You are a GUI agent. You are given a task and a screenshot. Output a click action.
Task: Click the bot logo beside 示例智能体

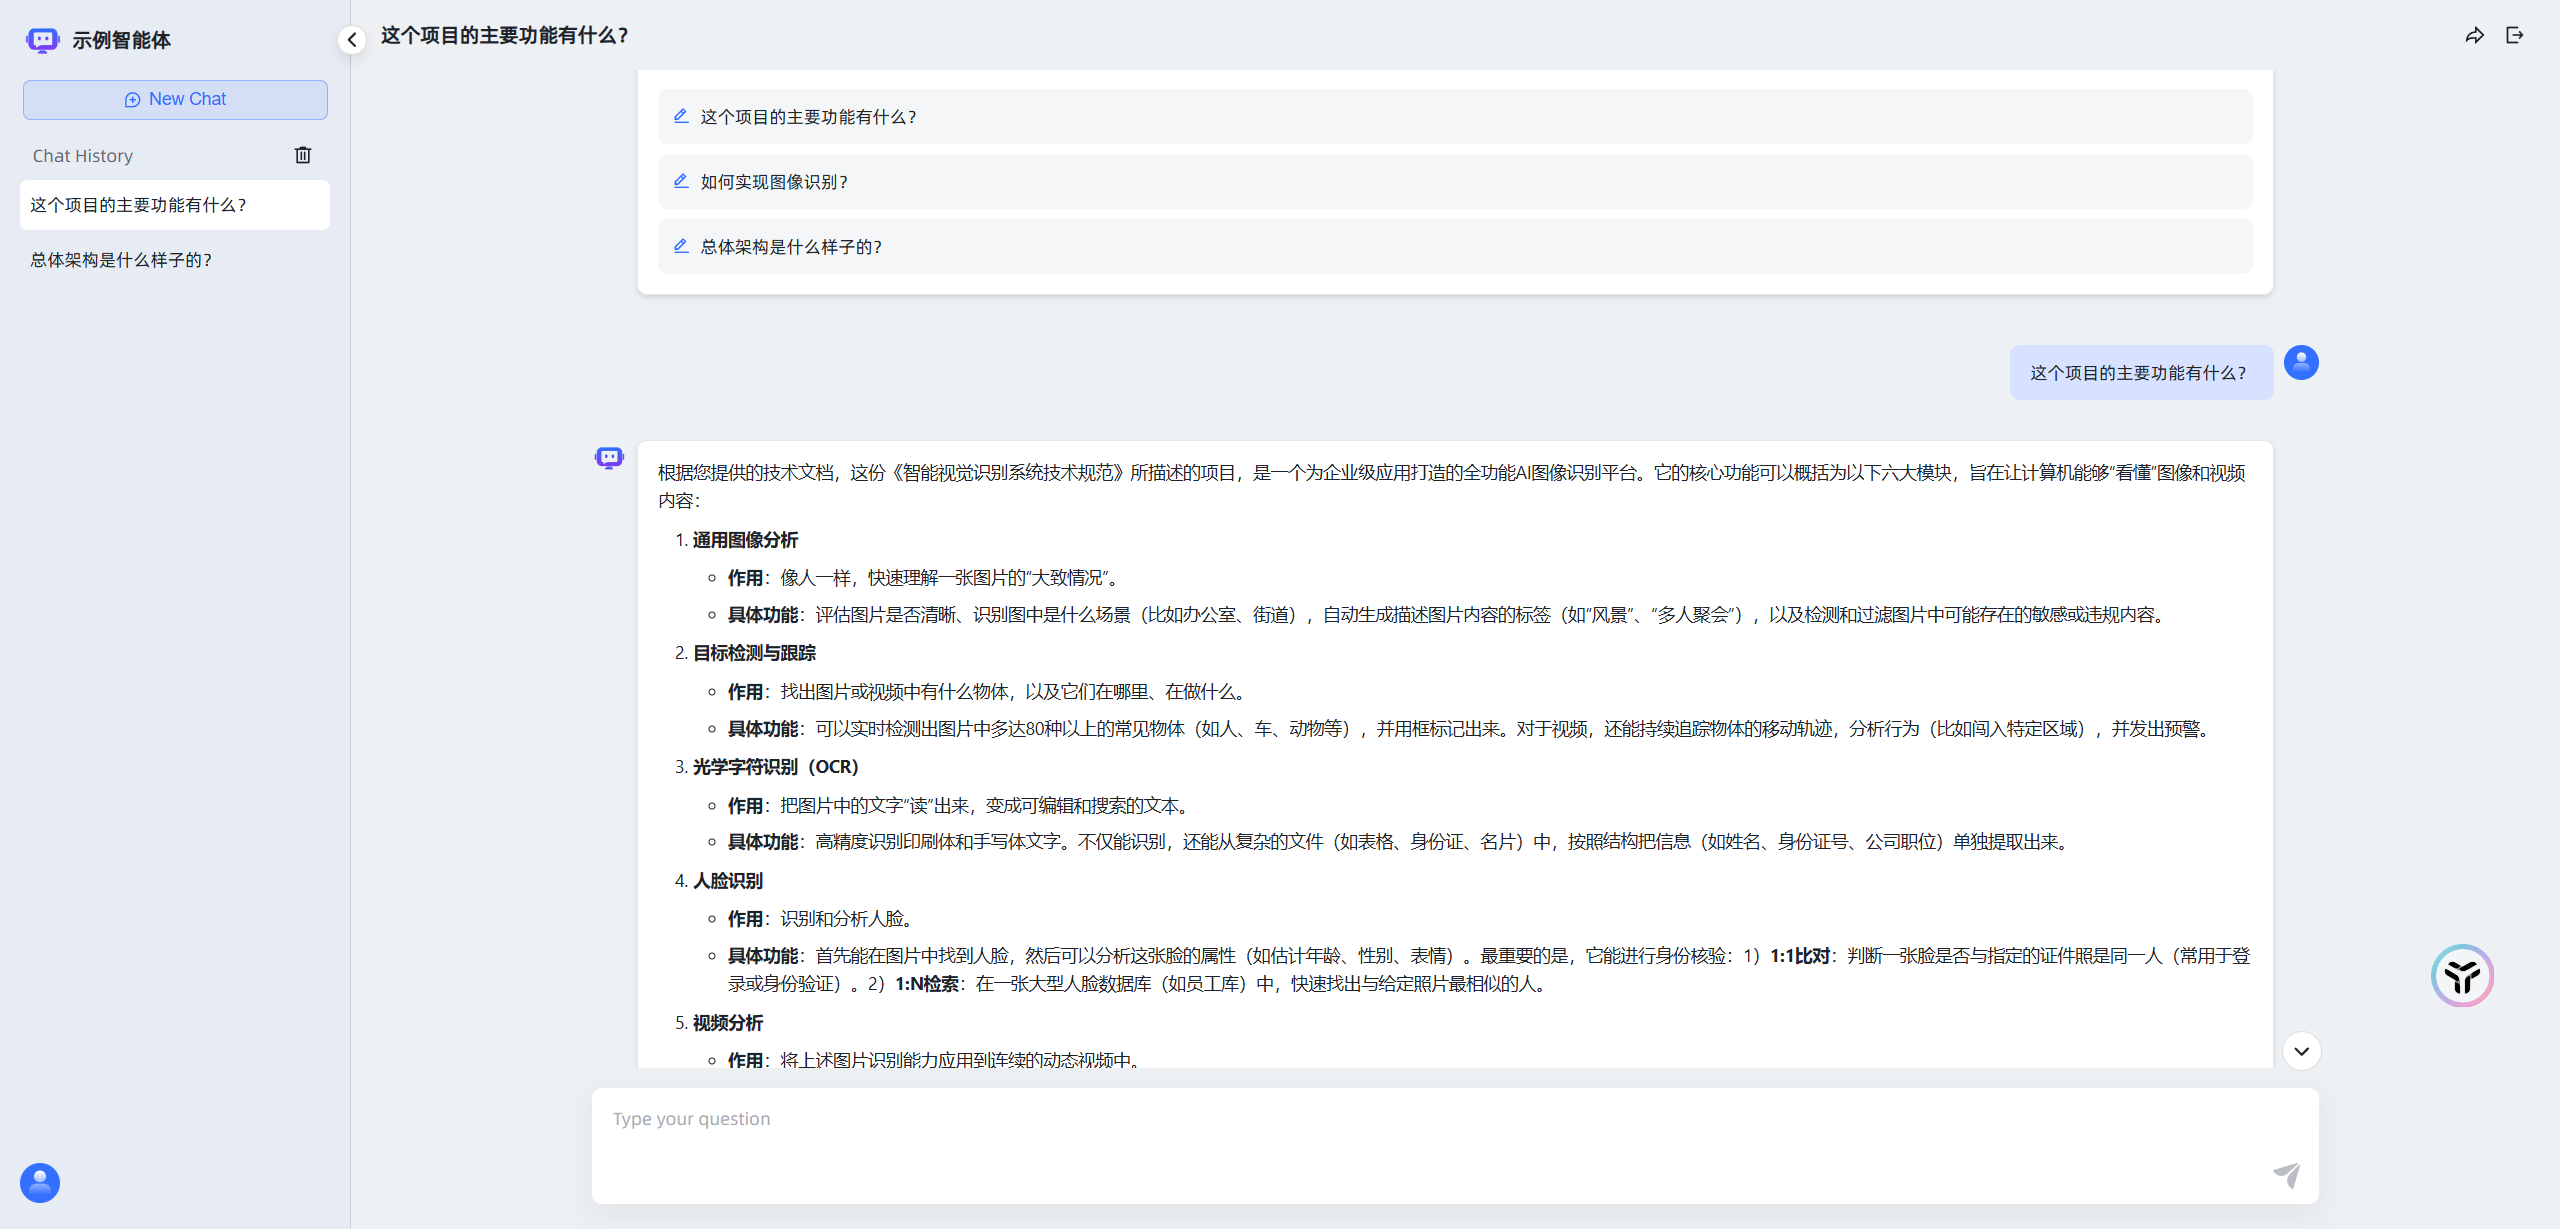42,40
